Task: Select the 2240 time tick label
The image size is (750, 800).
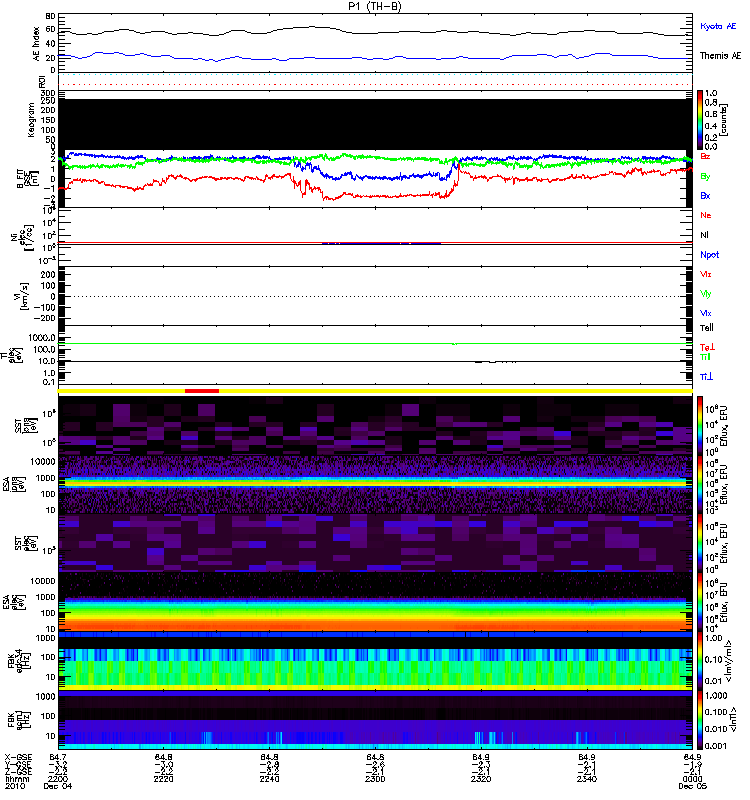Action: [269, 779]
